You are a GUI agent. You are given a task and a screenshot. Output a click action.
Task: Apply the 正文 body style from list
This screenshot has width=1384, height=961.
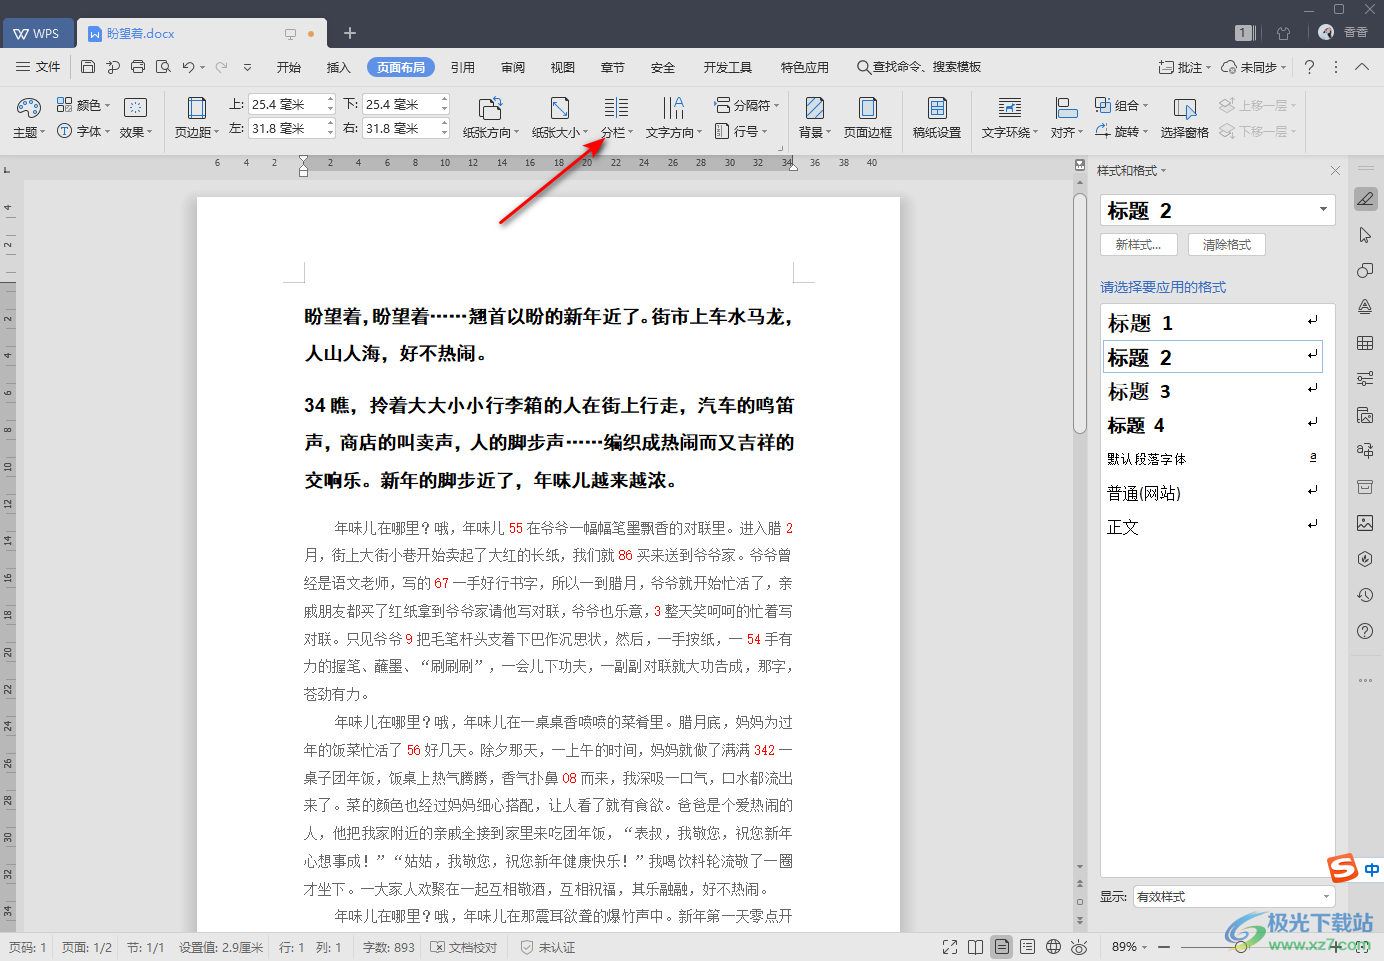tap(1212, 527)
